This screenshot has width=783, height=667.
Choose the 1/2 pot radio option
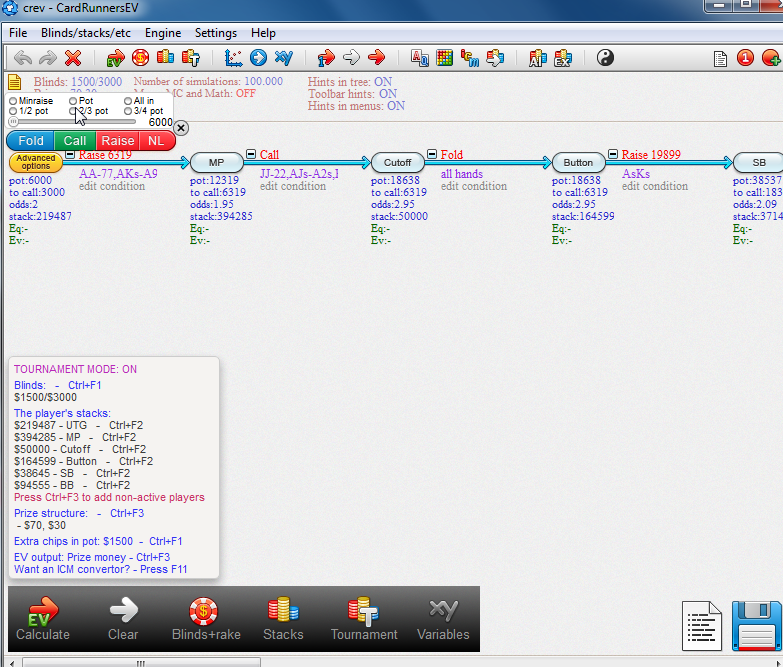coord(13,111)
